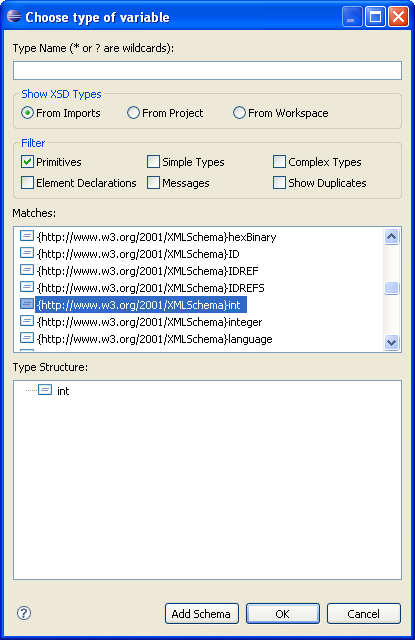Click the int icon in Type Structure
Image resolution: width=415 pixels, height=640 pixels.
45,390
